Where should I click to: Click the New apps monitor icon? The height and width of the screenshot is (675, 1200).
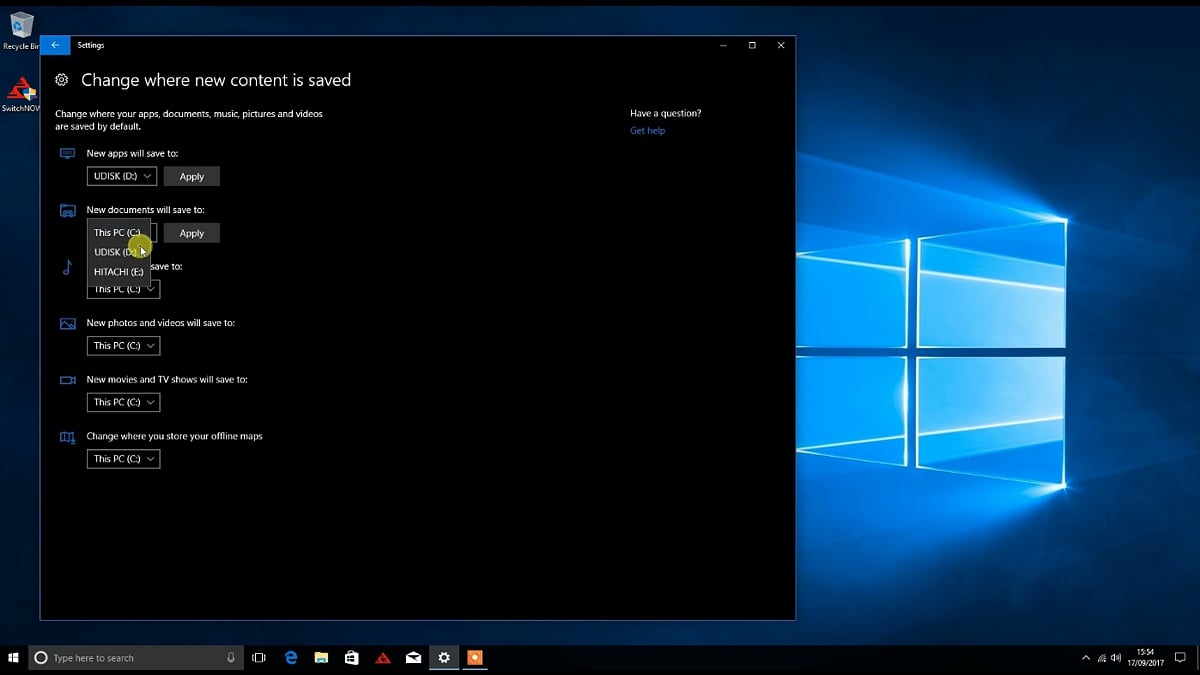pos(67,153)
